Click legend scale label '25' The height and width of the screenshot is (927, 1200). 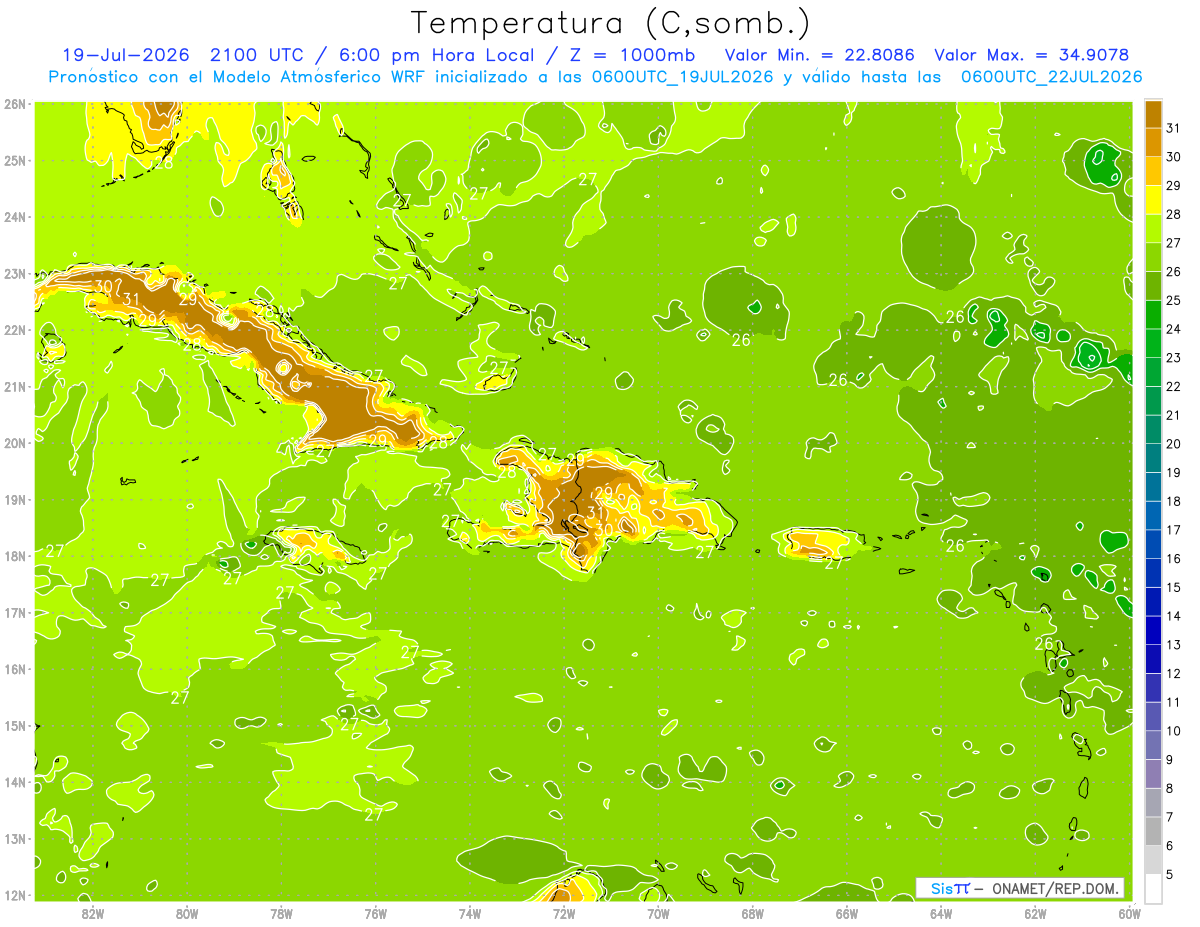point(1173,300)
